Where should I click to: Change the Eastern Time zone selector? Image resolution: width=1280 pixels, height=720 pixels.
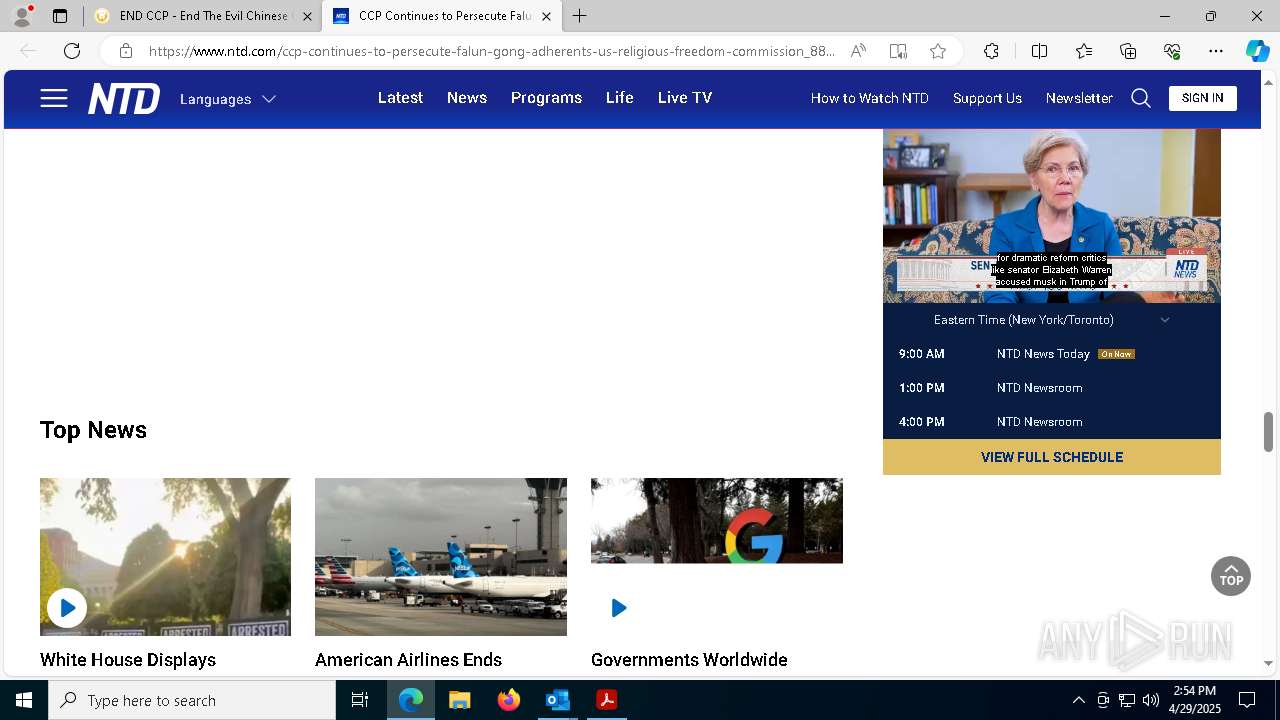[1051, 320]
